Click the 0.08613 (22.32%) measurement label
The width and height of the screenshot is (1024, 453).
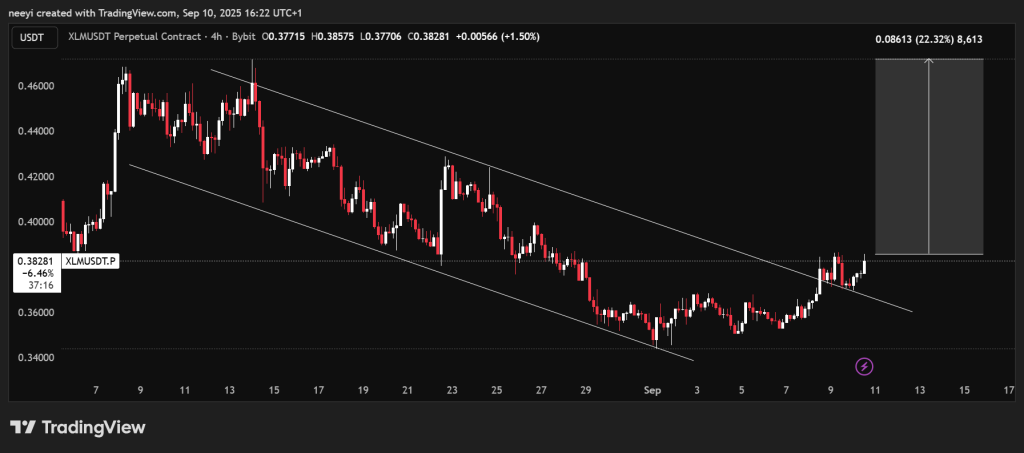(929, 39)
